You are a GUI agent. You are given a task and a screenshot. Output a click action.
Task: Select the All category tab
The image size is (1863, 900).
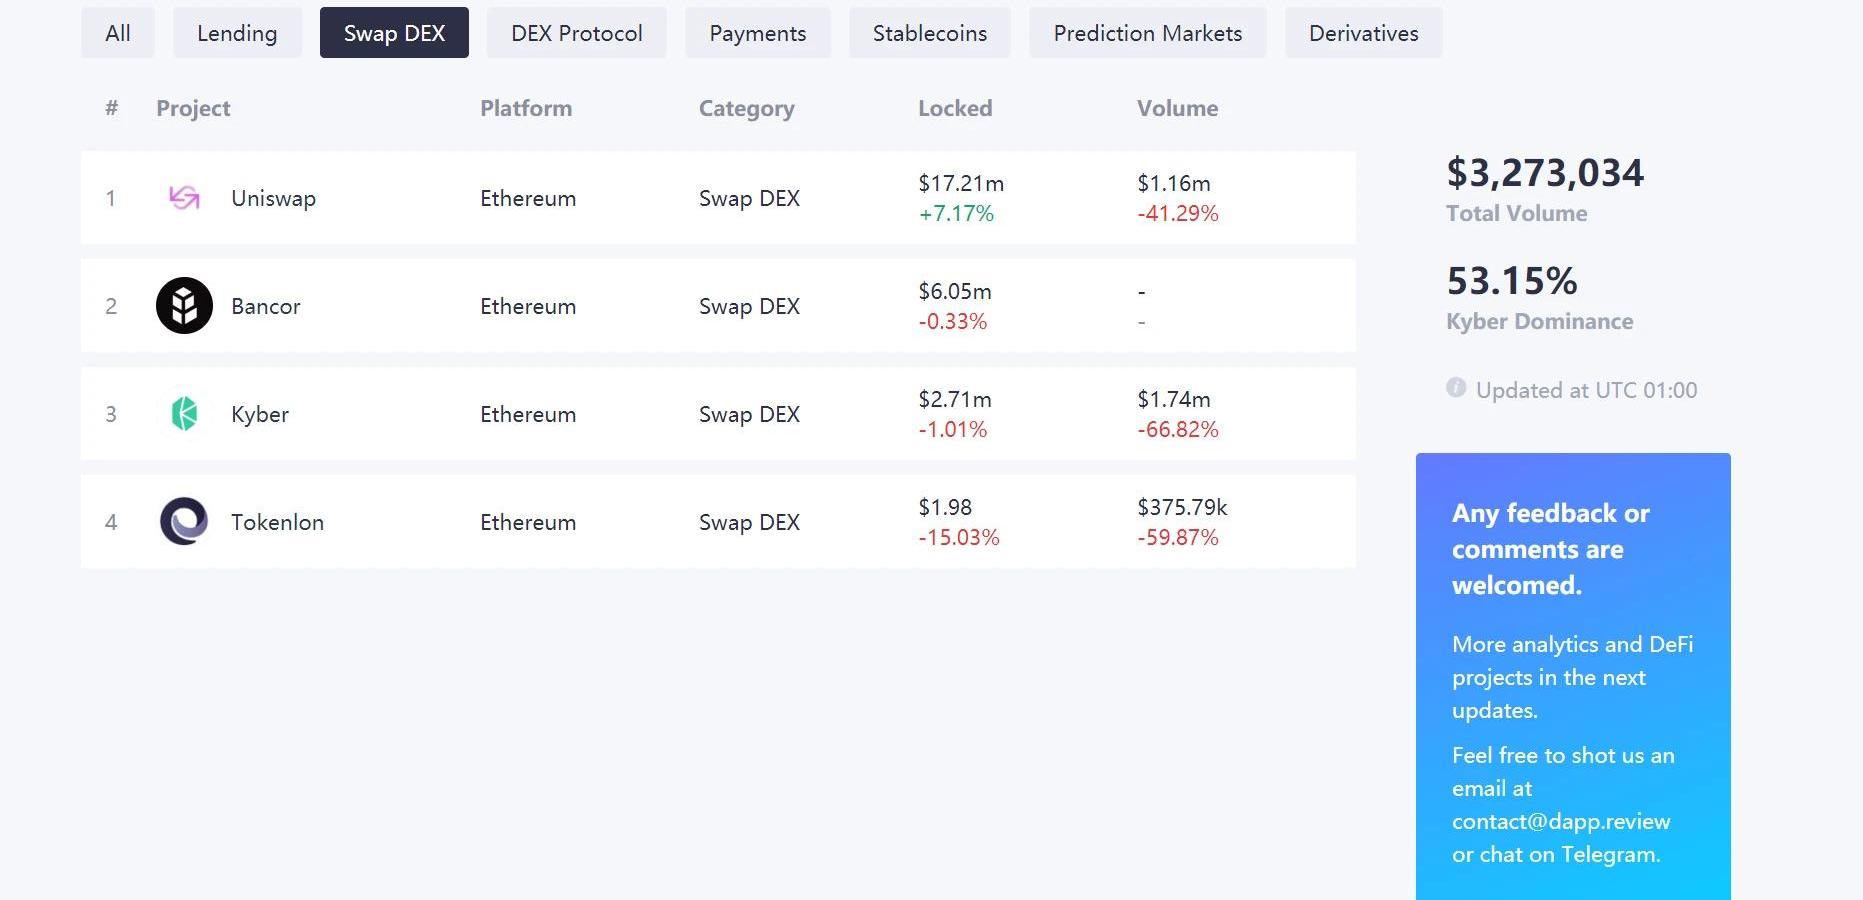[x=118, y=33]
